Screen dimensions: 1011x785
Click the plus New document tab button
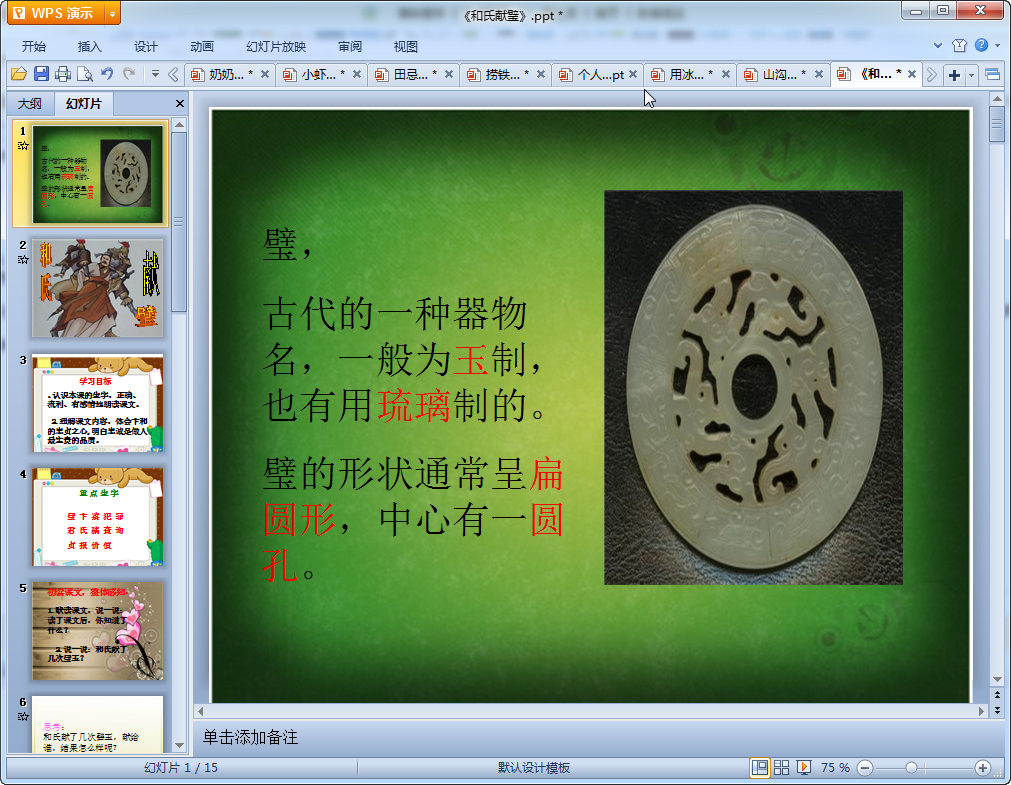[x=954, y=75]
